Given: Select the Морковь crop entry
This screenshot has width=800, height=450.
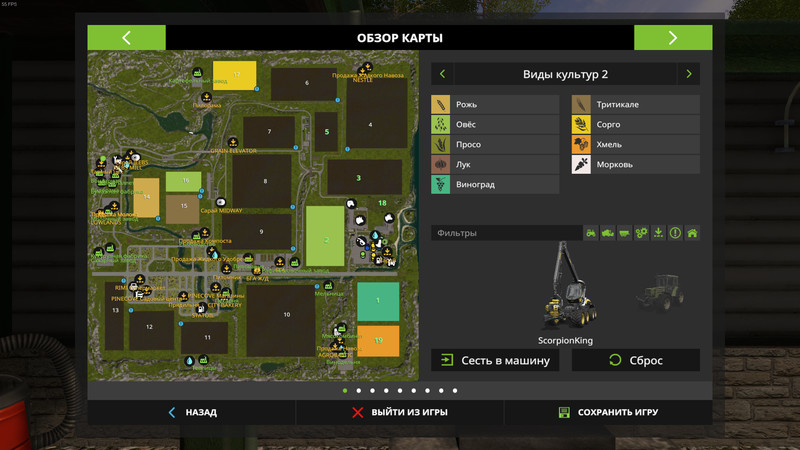Looking at the screenshot, I should [x=635, y=165].
